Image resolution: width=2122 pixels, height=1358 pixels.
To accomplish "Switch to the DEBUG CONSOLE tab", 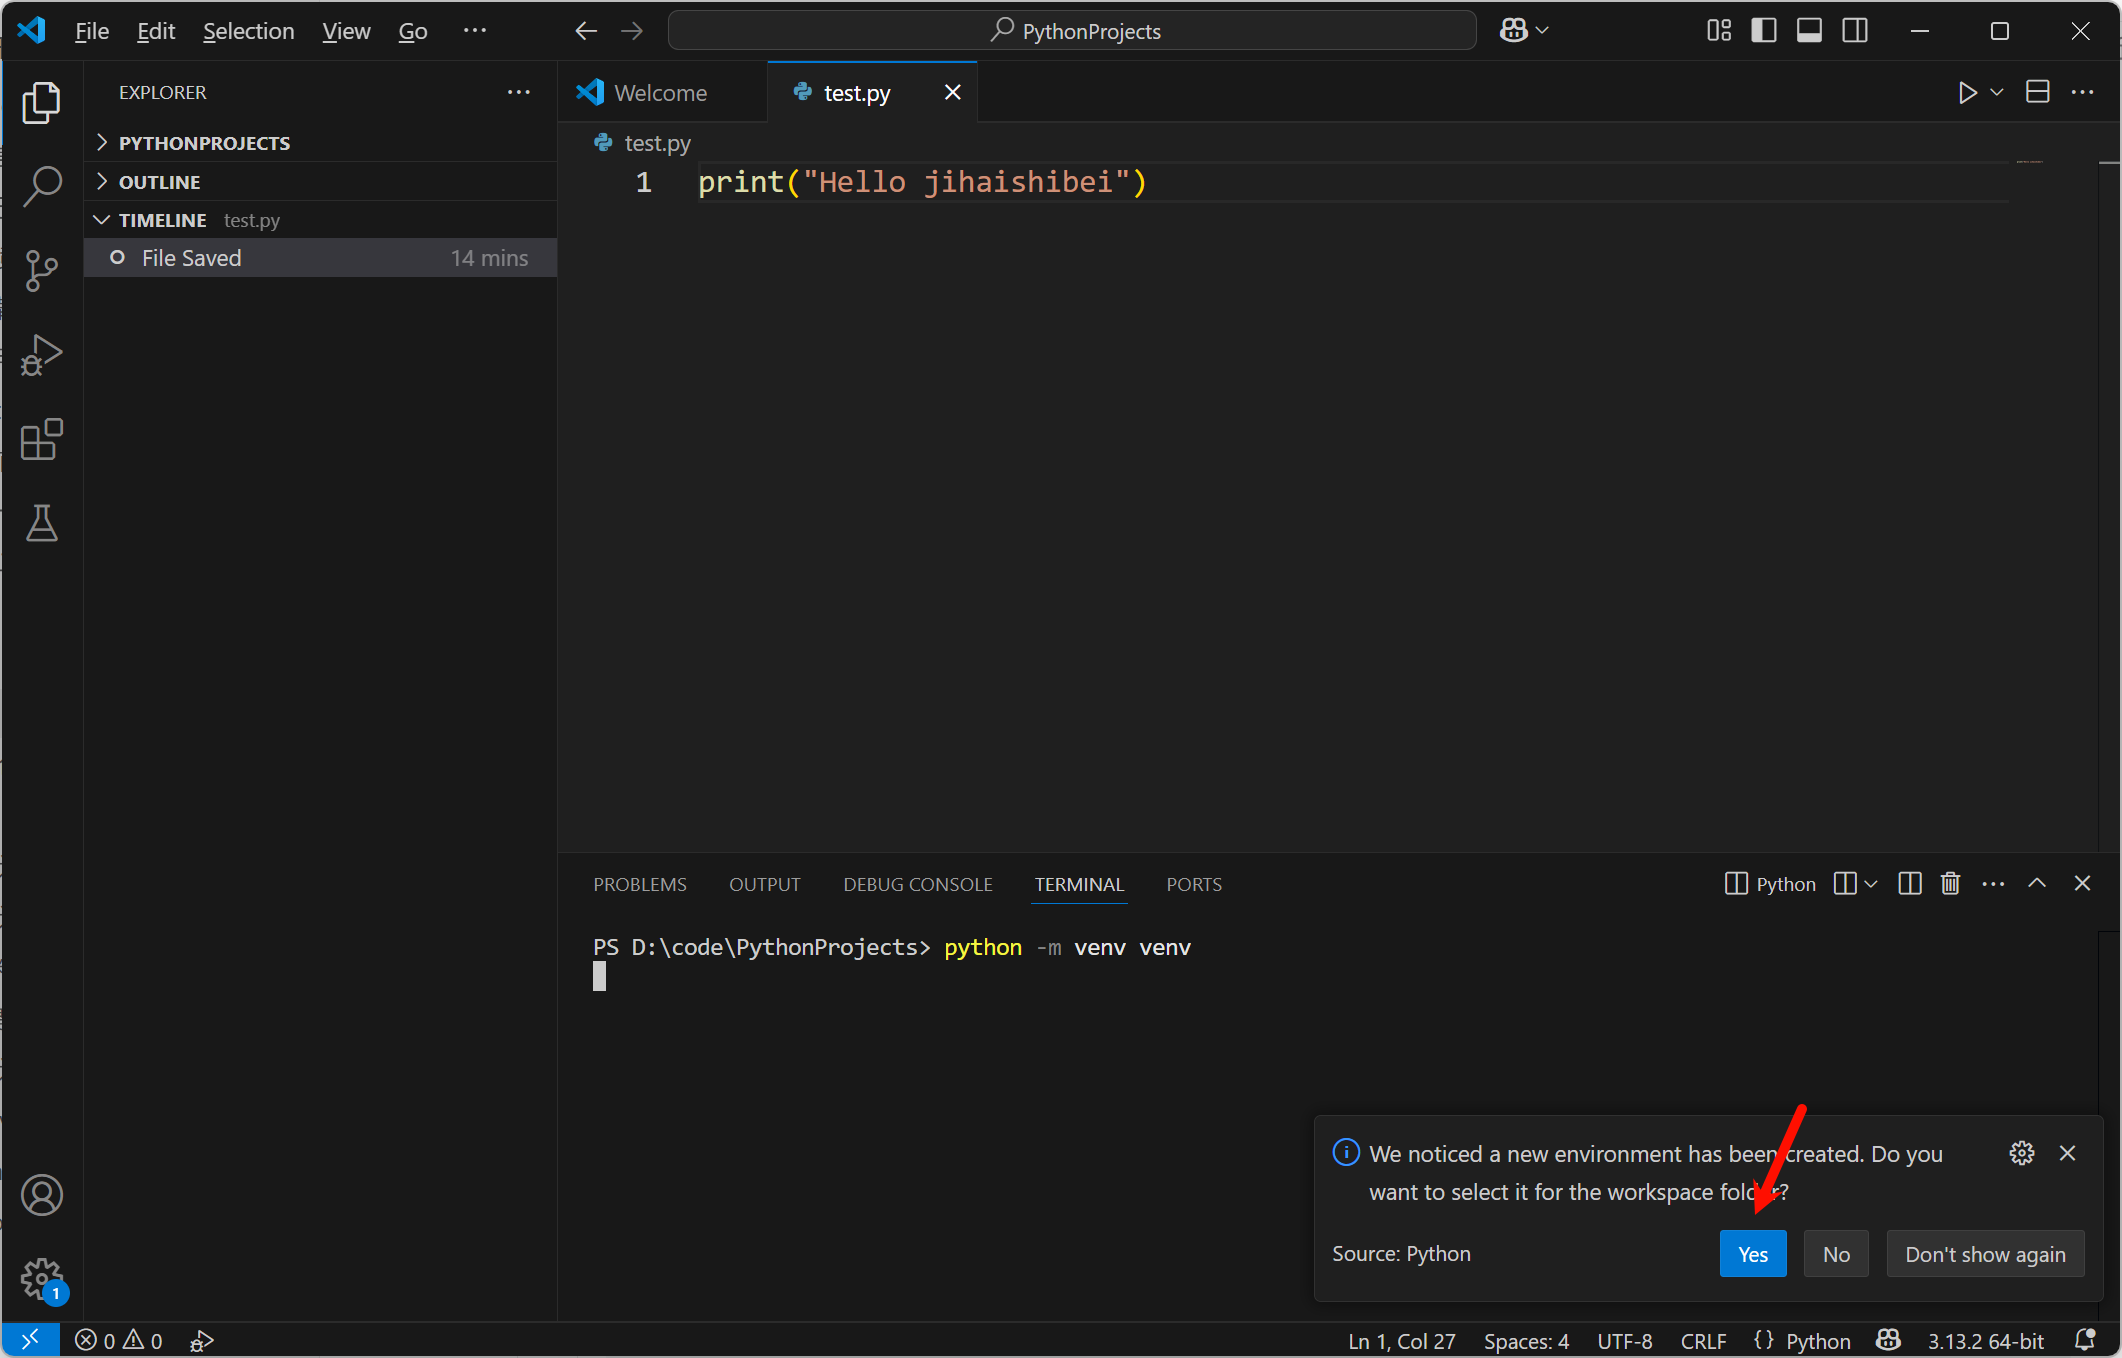I will click(x=917, y=884).
